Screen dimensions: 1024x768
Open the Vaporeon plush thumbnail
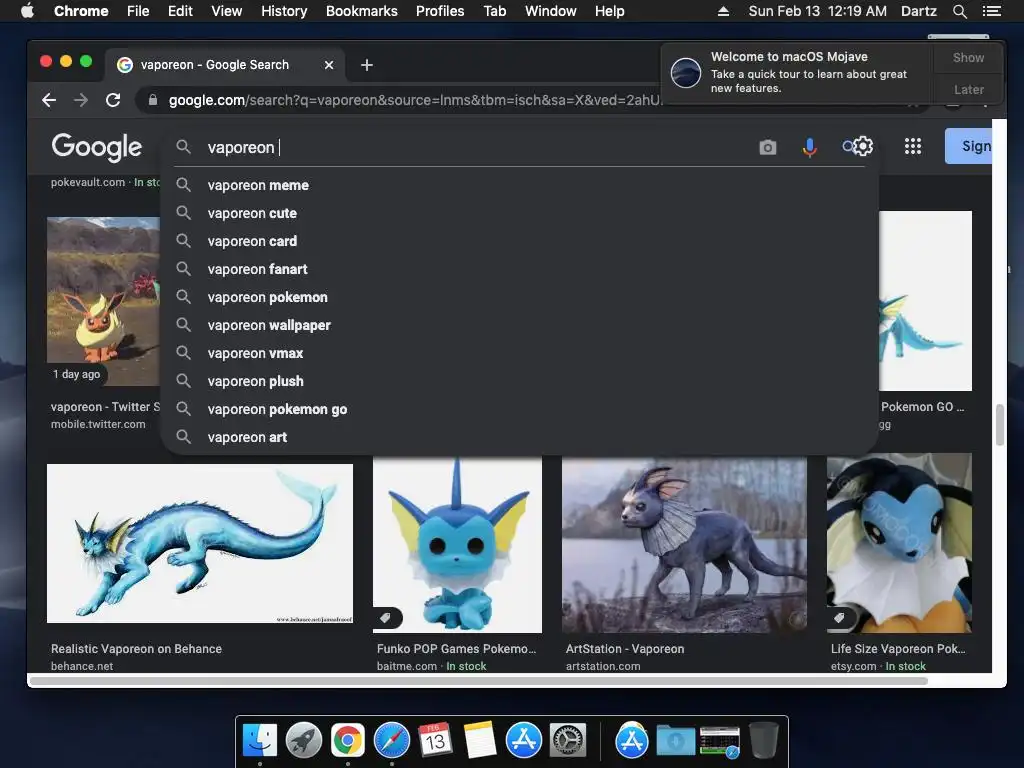click(x=899, y=543)
